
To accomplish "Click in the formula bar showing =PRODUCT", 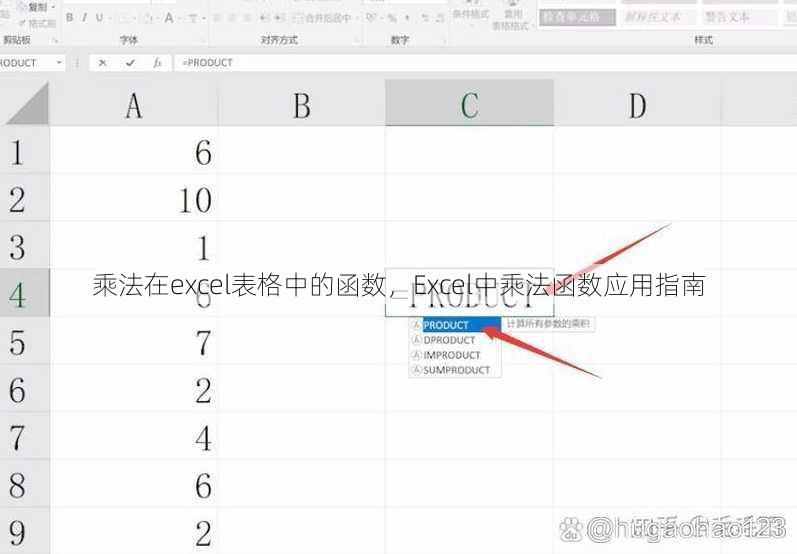I will pos(483,63).
